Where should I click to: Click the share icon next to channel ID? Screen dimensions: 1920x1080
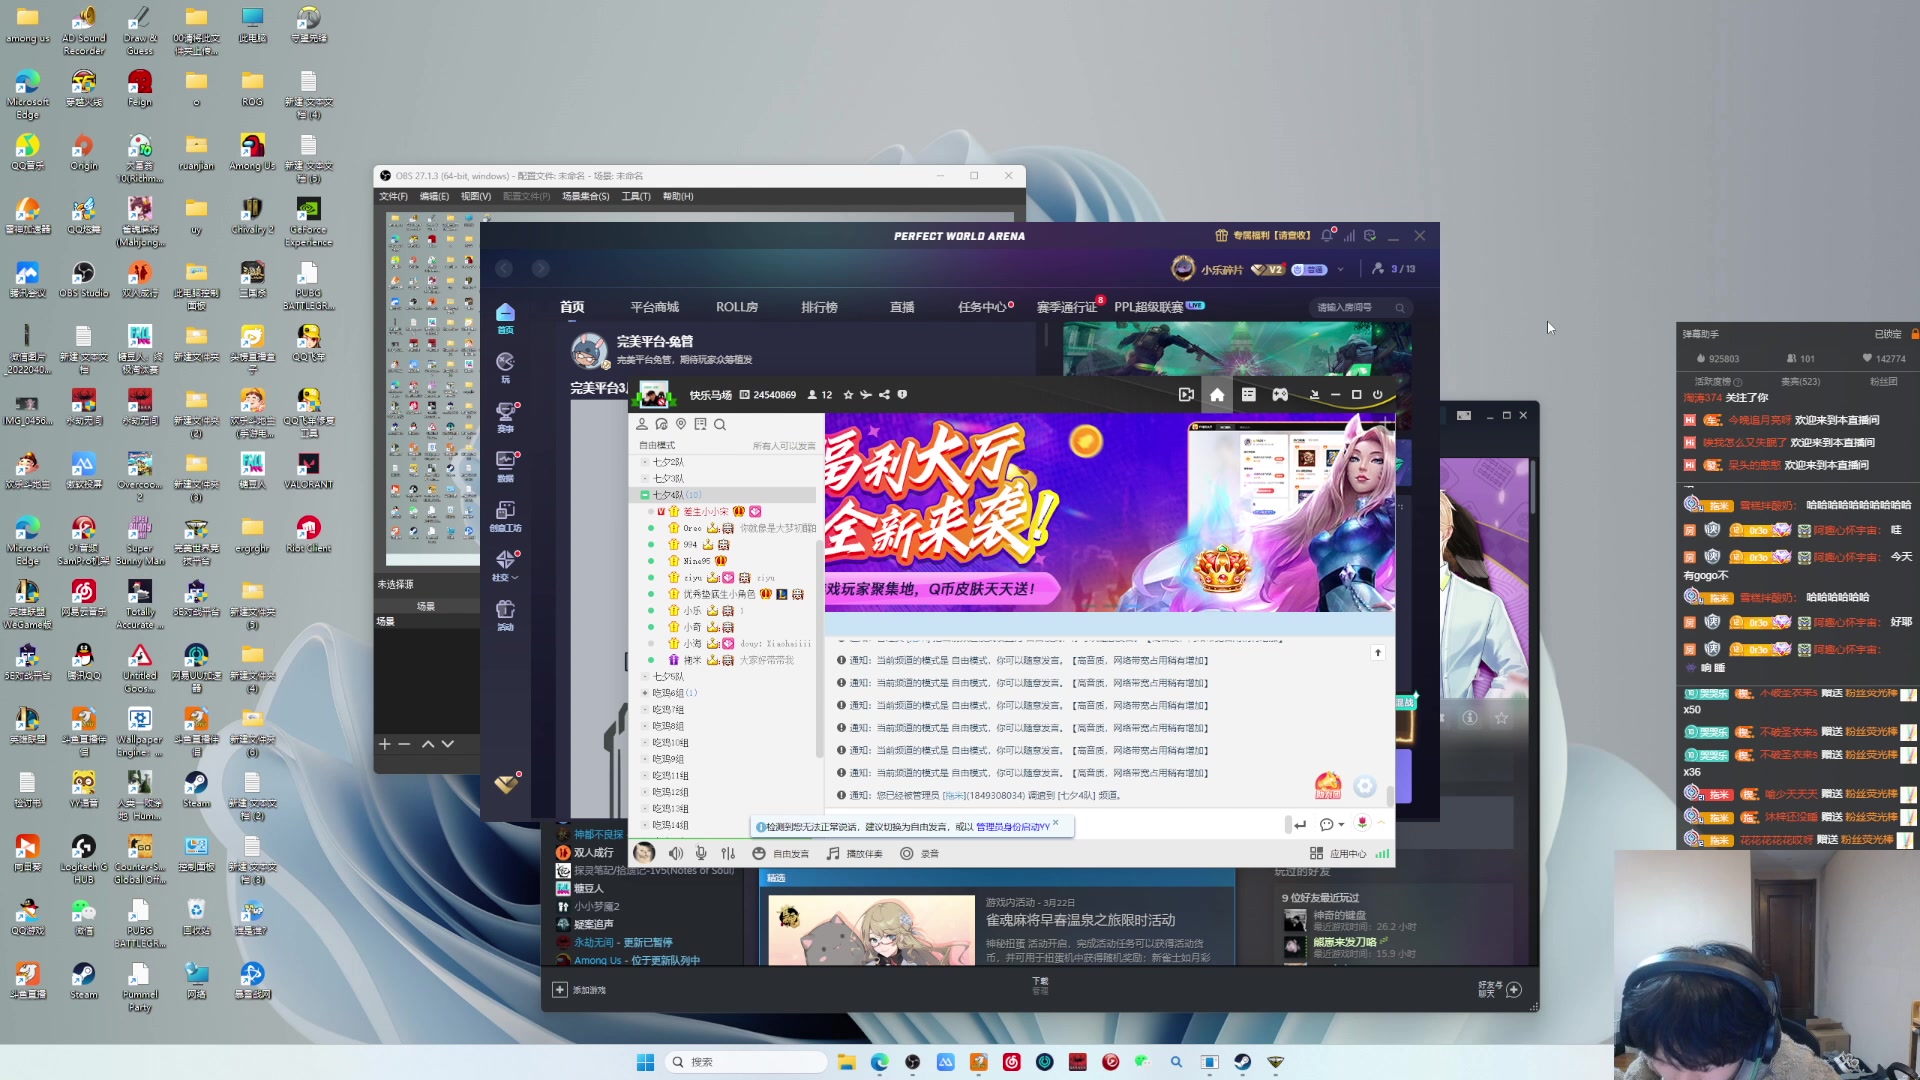tap(884, 395)
